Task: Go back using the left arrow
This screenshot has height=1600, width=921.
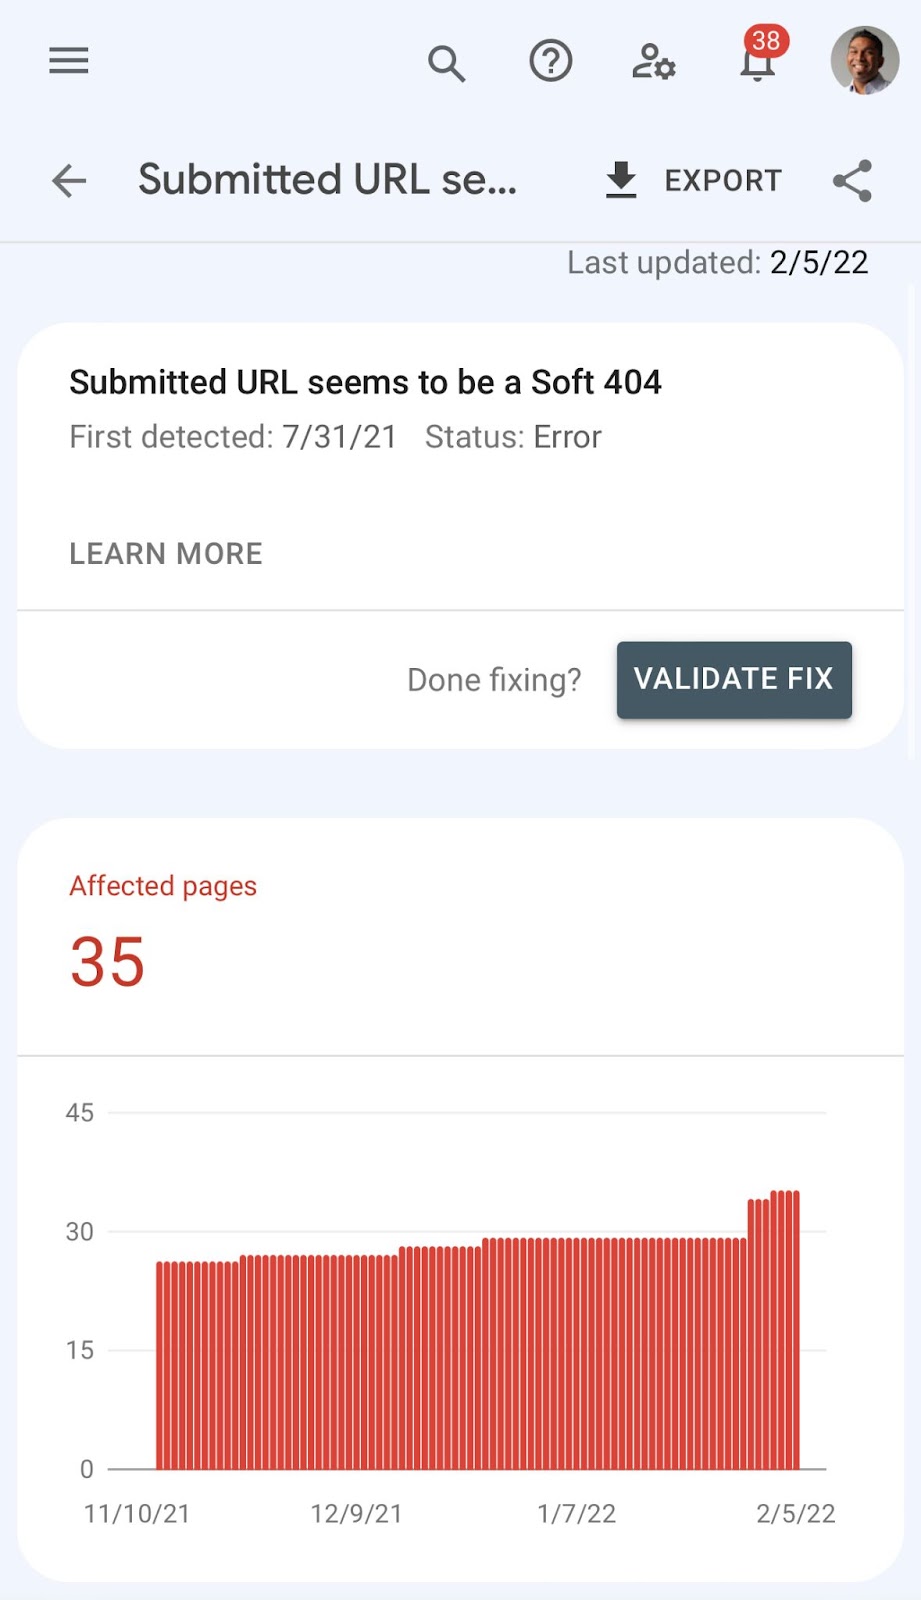Action: pos(69,181)
